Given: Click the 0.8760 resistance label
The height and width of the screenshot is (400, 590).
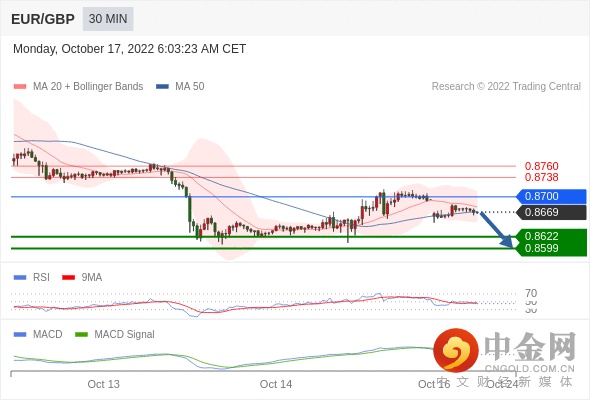Looking at the screenshot, I should (x=541, y=166).
